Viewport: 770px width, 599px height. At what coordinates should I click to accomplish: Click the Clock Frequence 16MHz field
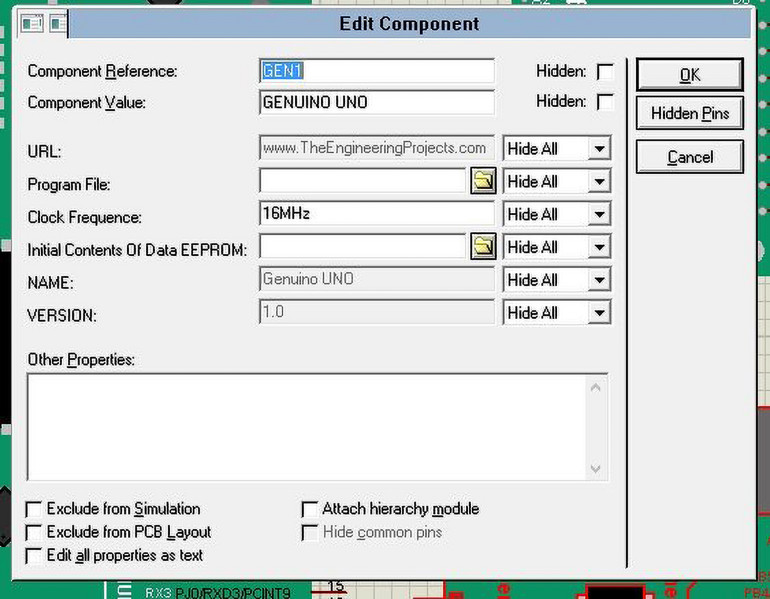click(x=376, y=213)
